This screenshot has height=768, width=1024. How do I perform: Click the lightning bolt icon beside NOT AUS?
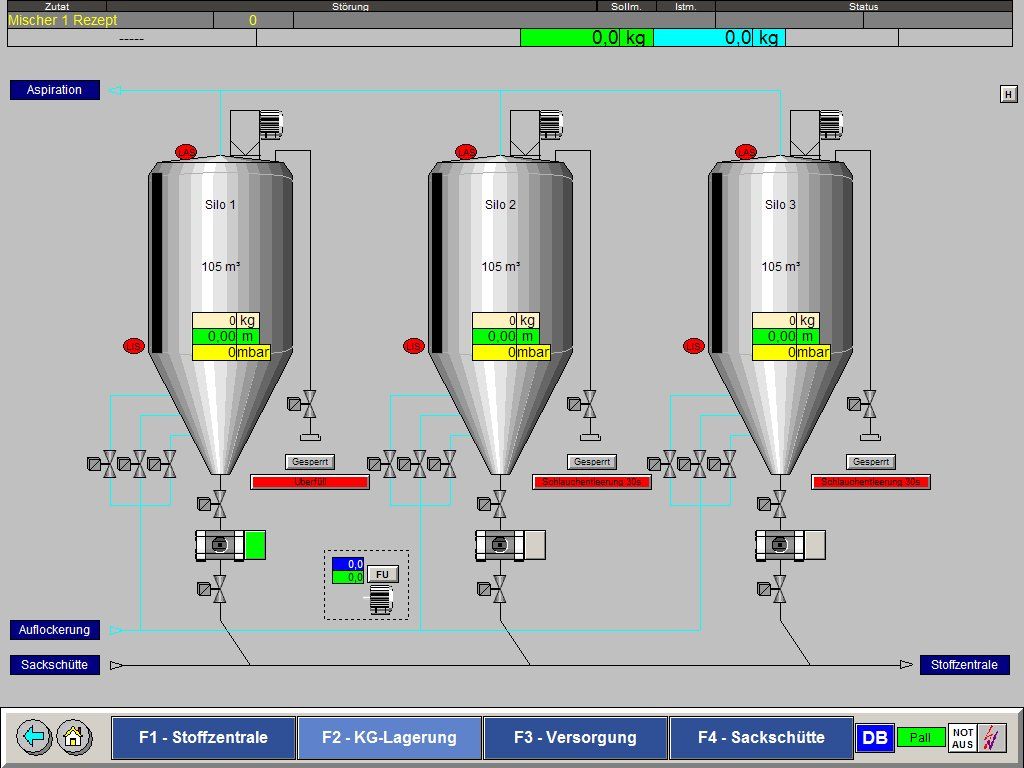[x=991, y=738]
